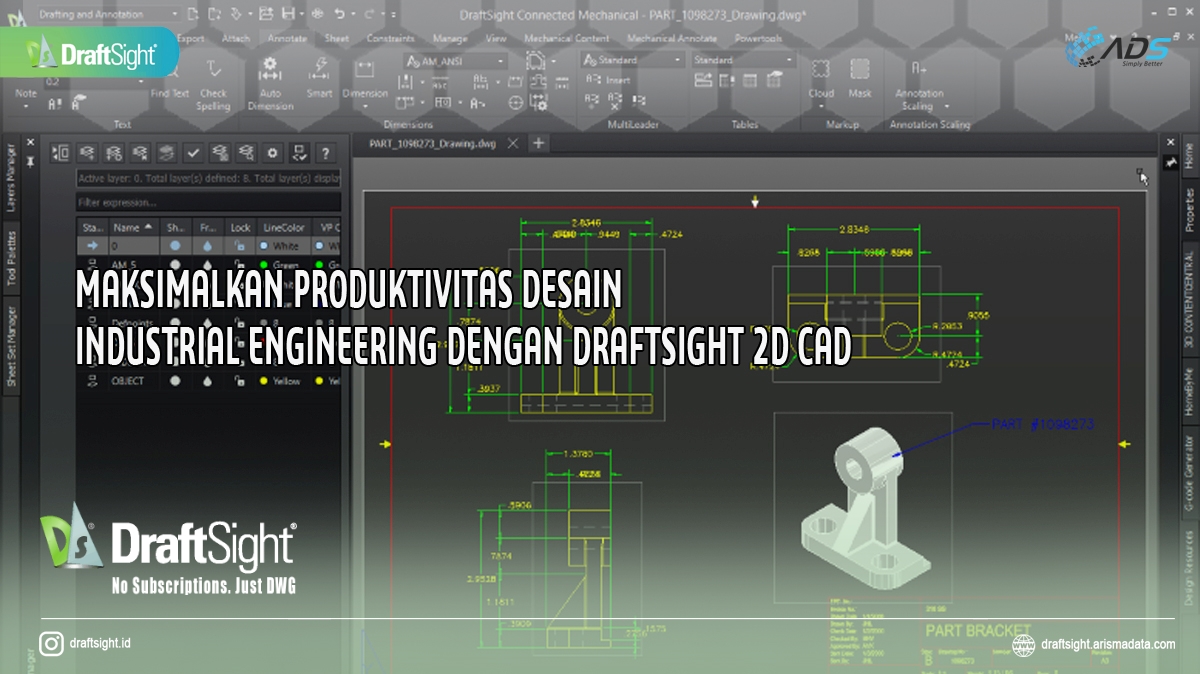The width and height of the screenshot is (1200, 674).
Task: Click the gear settings icon in Layers Manager
Action: [x=272, y=153]
